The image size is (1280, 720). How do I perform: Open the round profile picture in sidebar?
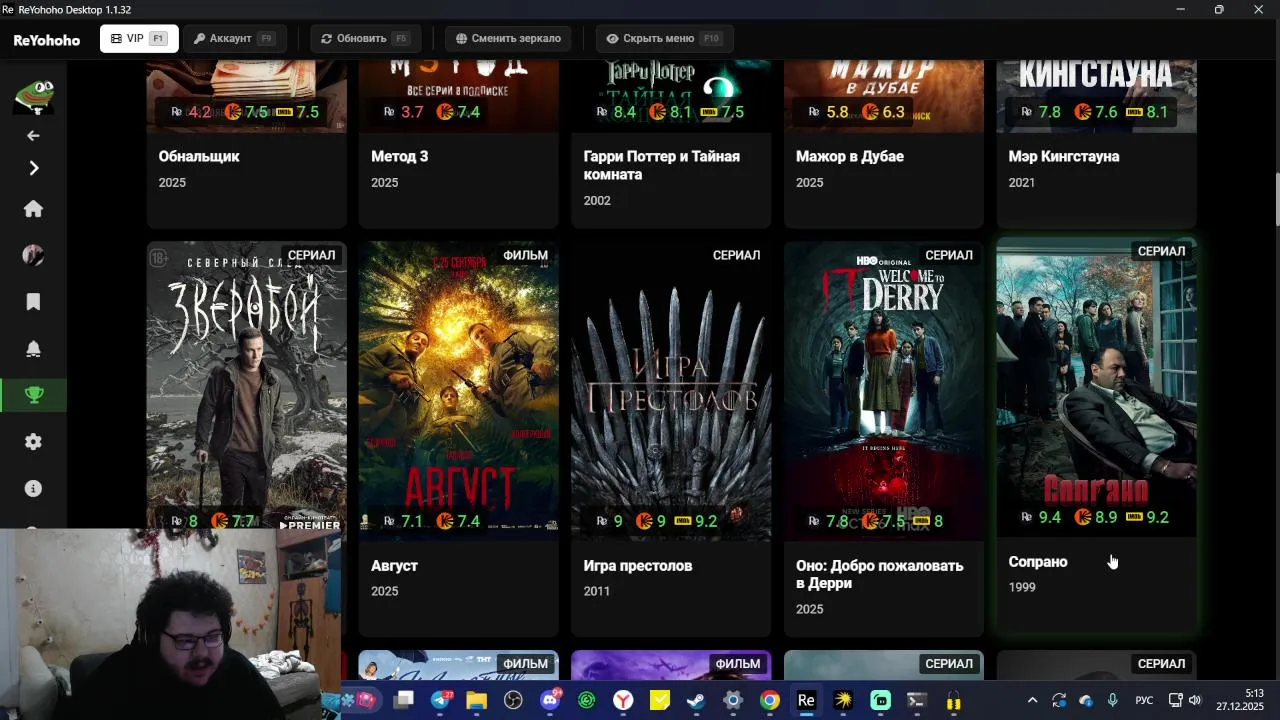33,255
